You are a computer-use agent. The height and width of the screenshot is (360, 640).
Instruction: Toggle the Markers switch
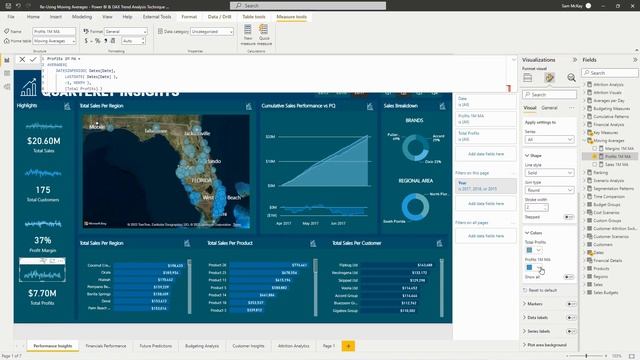(571, 304)
